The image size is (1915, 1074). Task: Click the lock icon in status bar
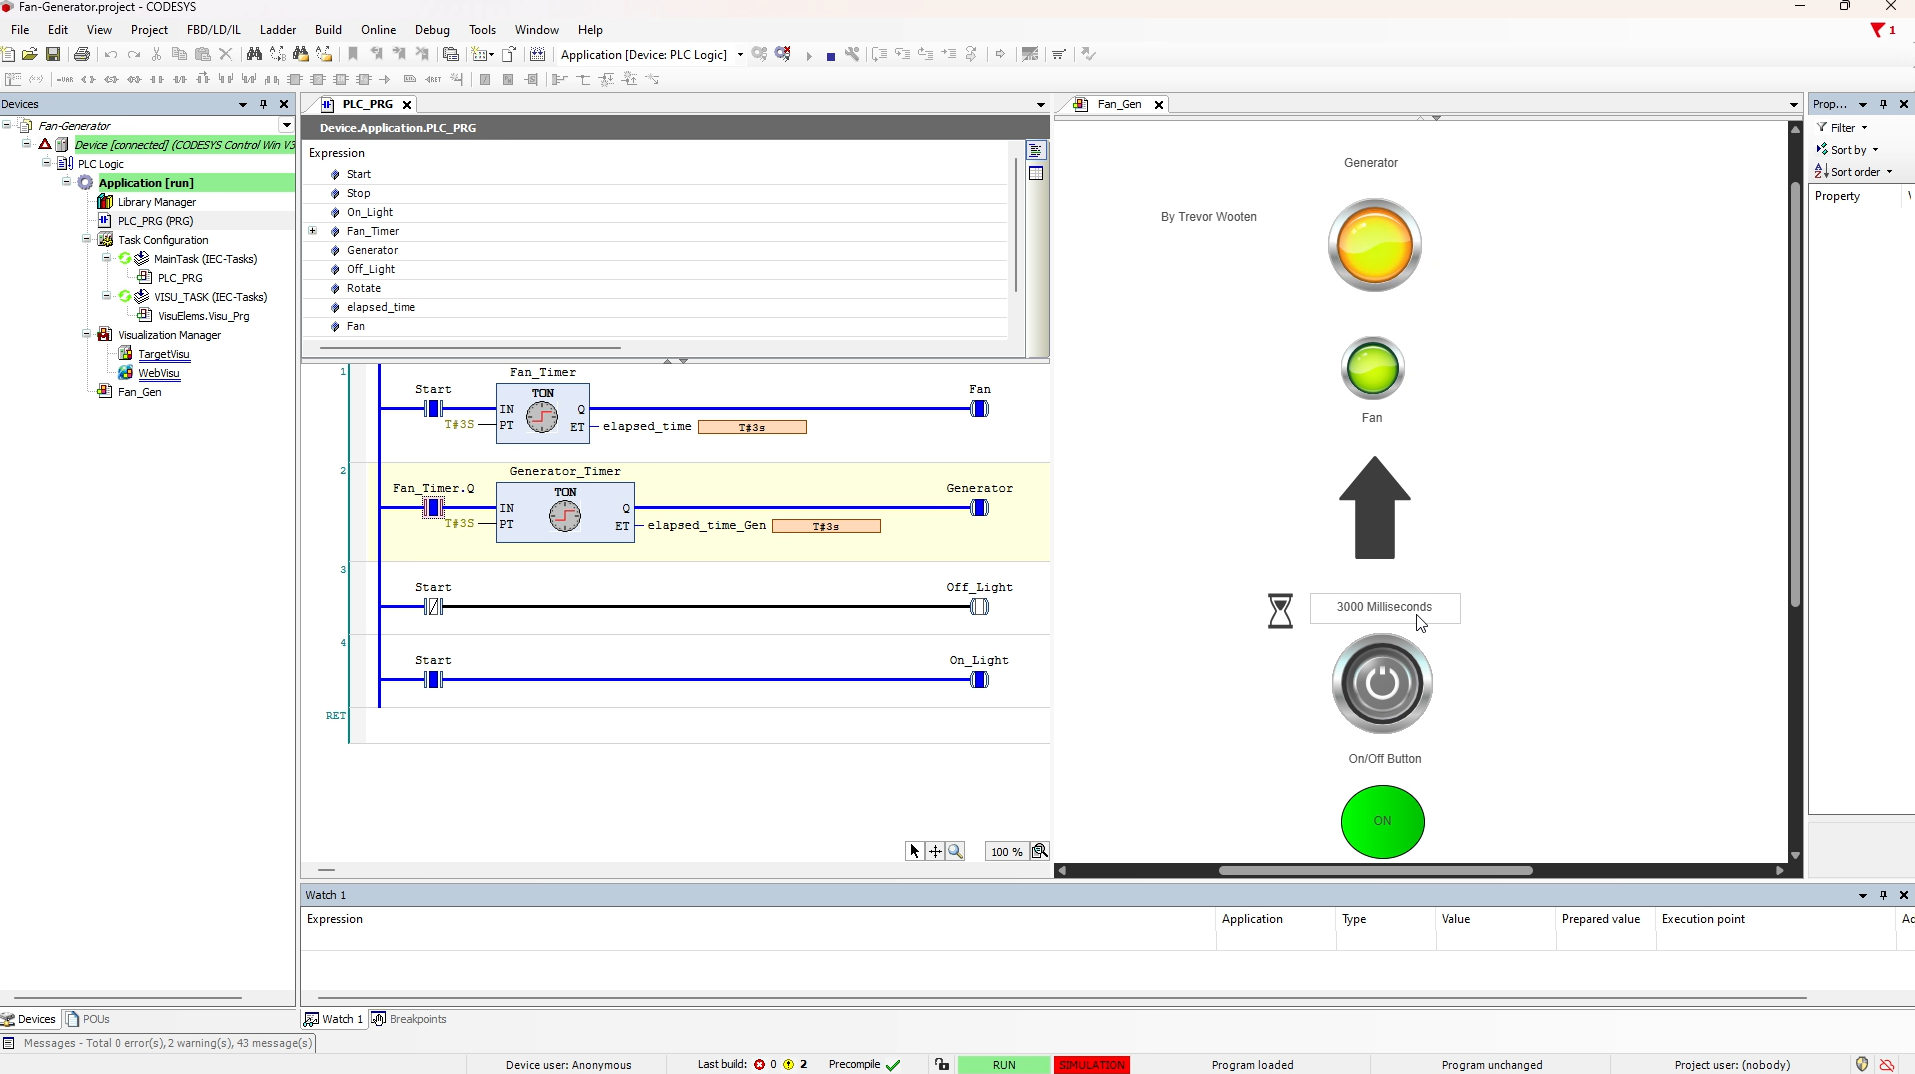click(942, 1064)
